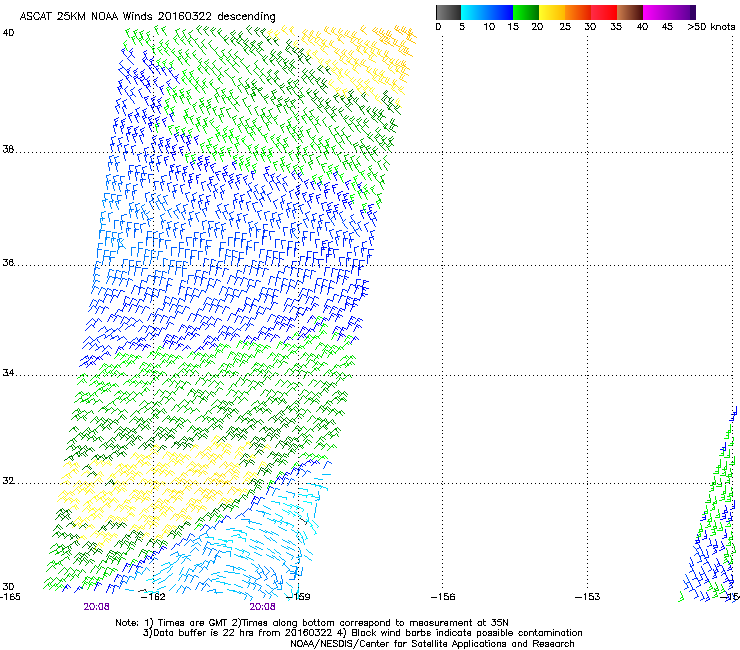Viewport: 740px width, 650px height.
Task: Click the red 30-35 knots color band
Action: click(x=604, y=12)
